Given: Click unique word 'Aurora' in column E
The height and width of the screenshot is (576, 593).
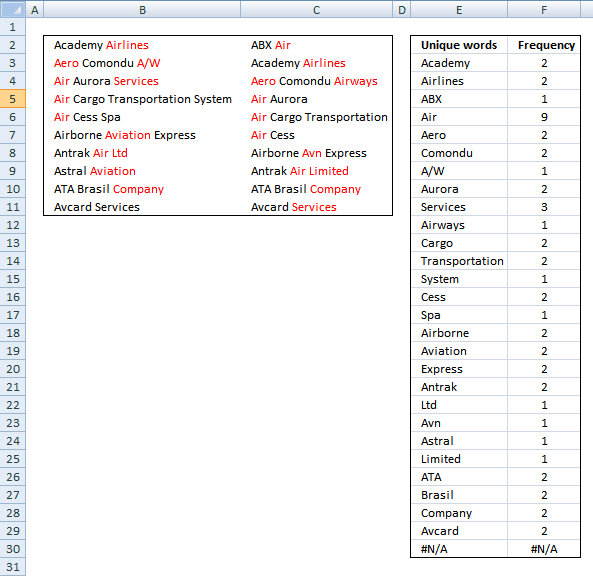Looking at the screenshot, I should [459, 189].
